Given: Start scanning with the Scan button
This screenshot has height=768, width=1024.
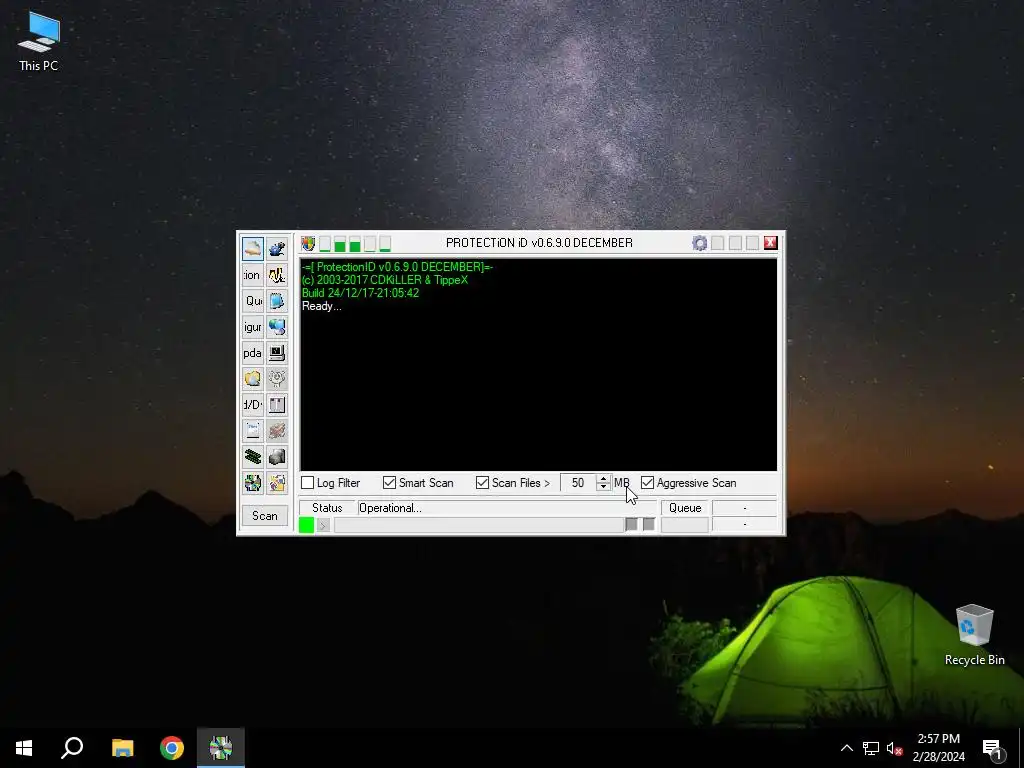Looking at the screenshot, I should click(x=264, y=516).
